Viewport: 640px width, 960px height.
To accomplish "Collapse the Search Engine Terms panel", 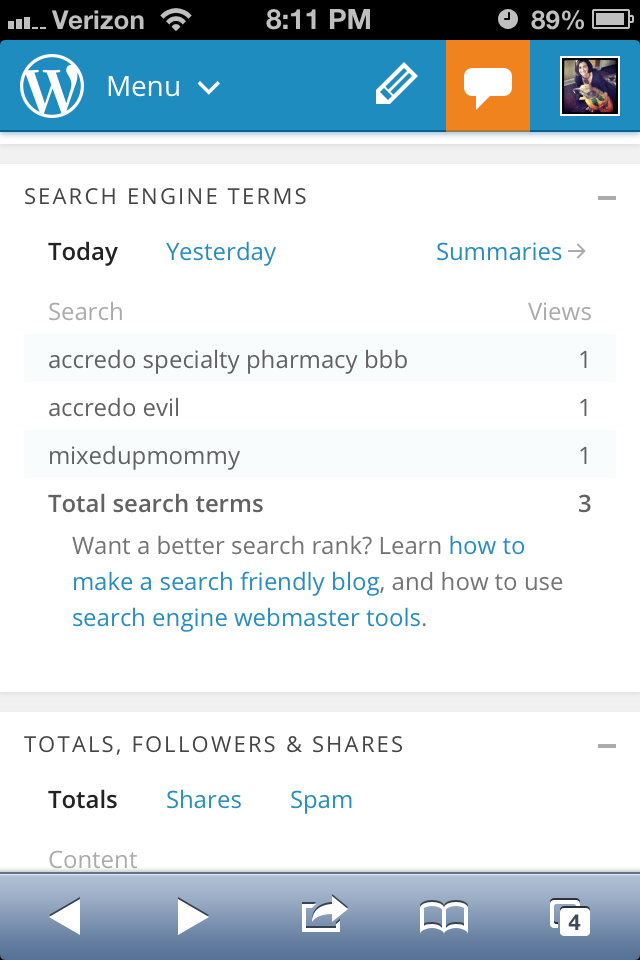I will 606,198.
